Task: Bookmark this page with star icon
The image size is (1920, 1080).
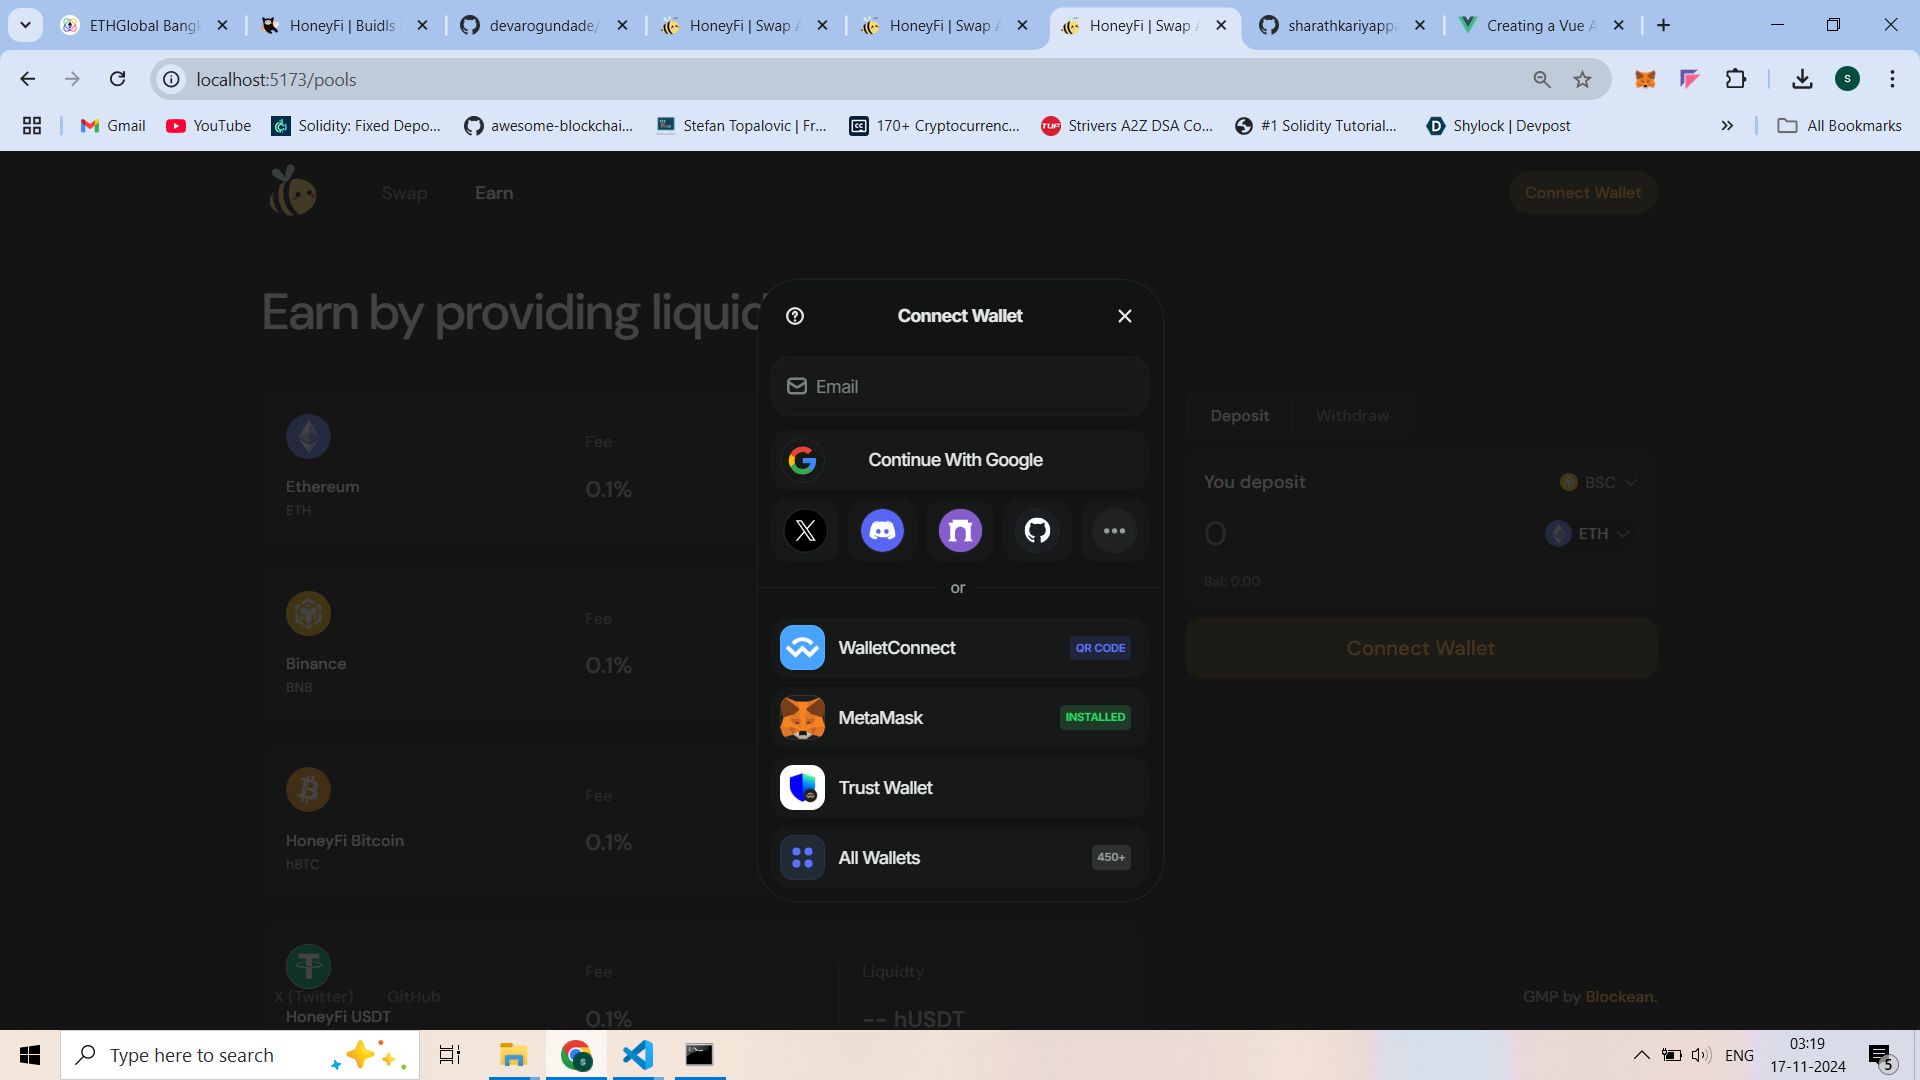Action: point(1582,79)
